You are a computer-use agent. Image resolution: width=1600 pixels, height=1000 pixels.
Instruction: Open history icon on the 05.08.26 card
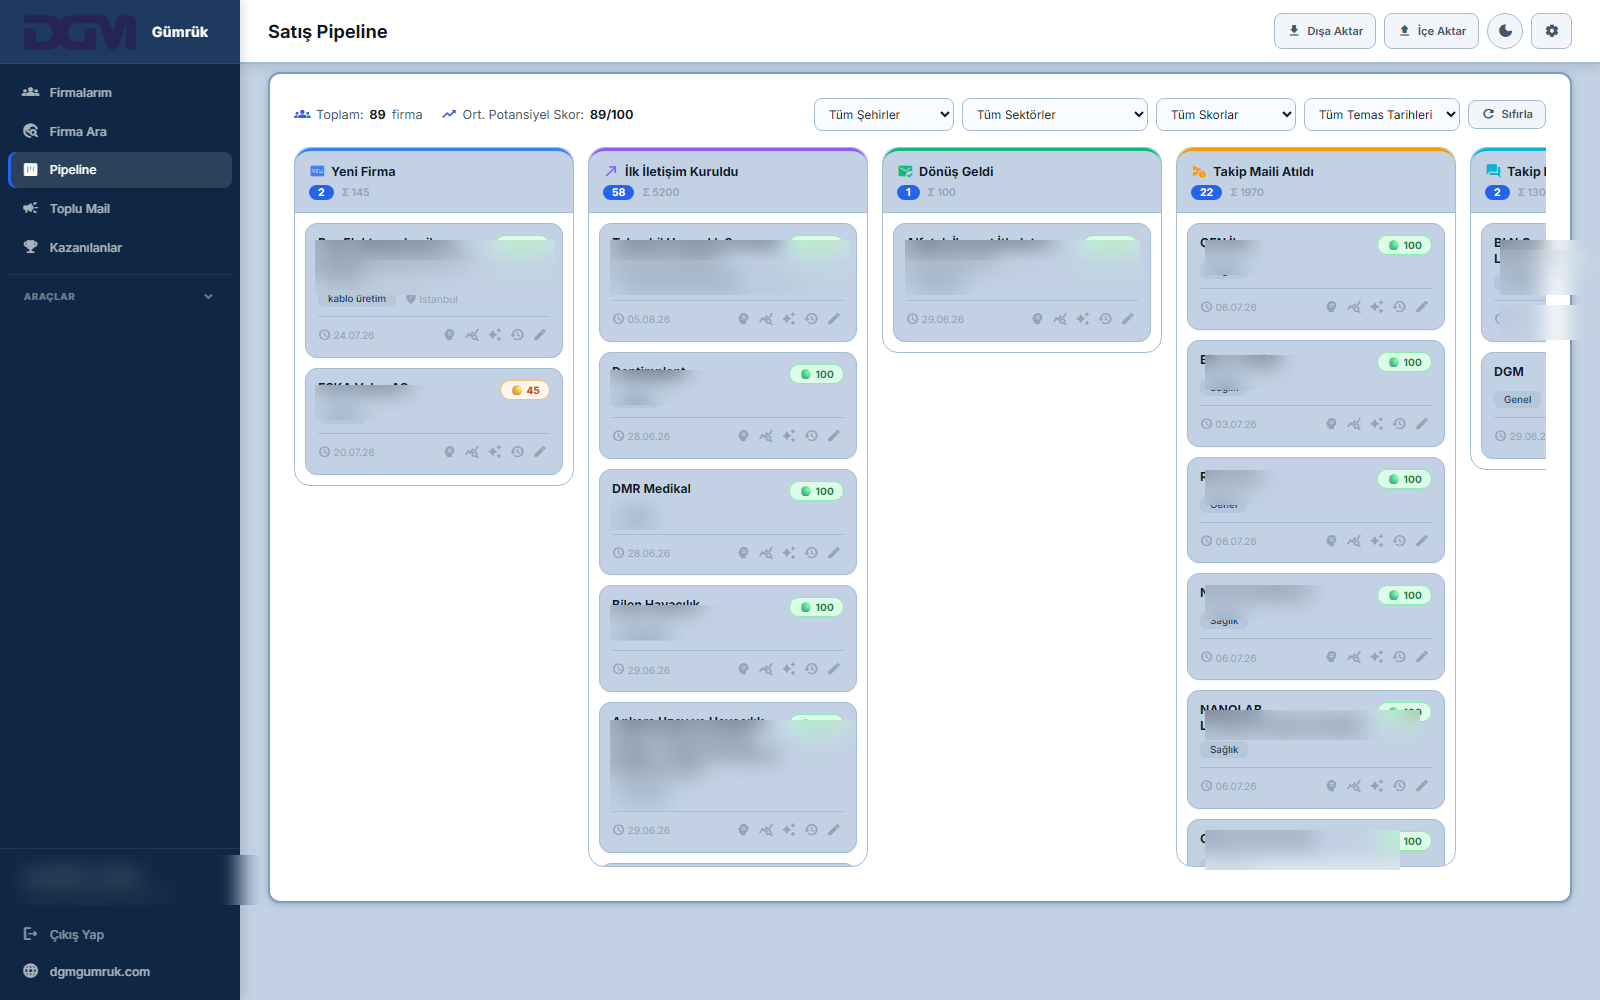click(811, 319)
